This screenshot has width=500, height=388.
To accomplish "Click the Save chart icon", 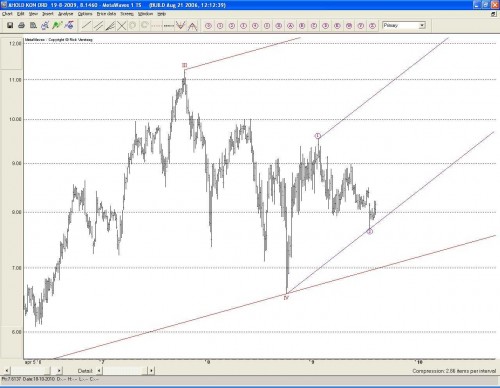I will 10,25.
